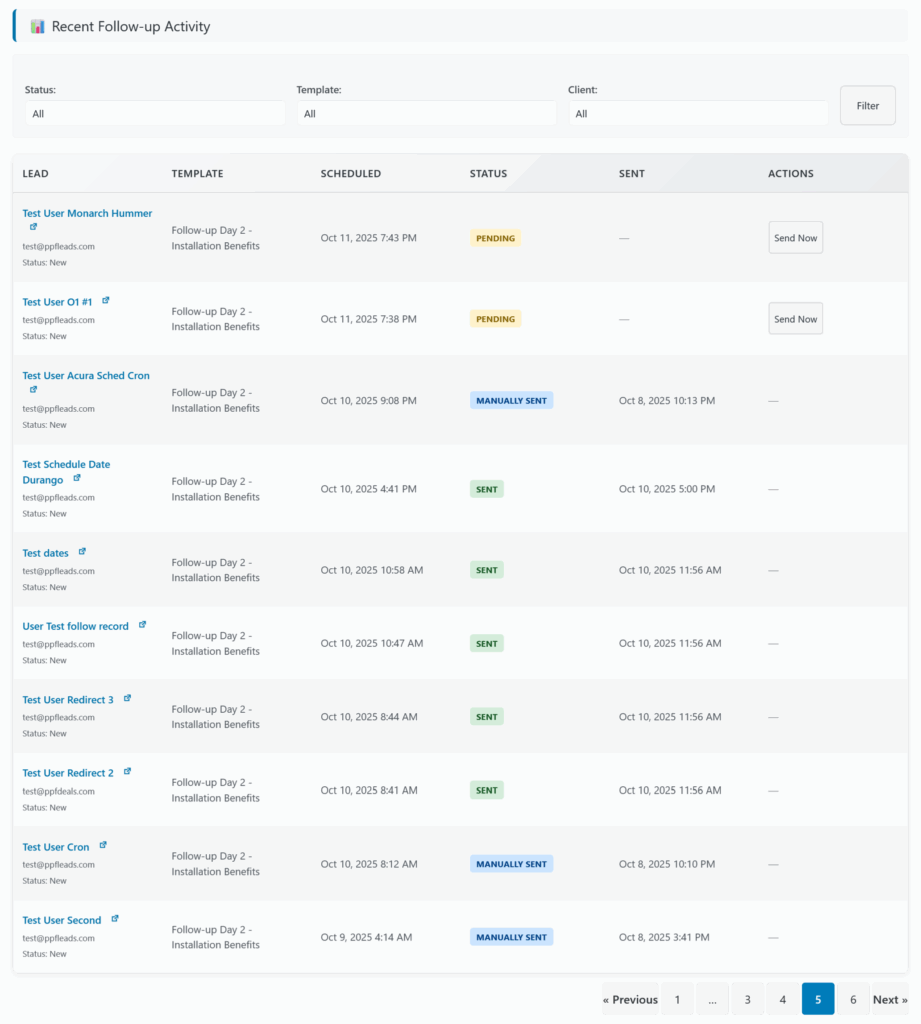Image resolution: width=921 pixels, height=1024 pixels.
Task: Open external link icon beside Durango lead
Action: tap(77, 478)
